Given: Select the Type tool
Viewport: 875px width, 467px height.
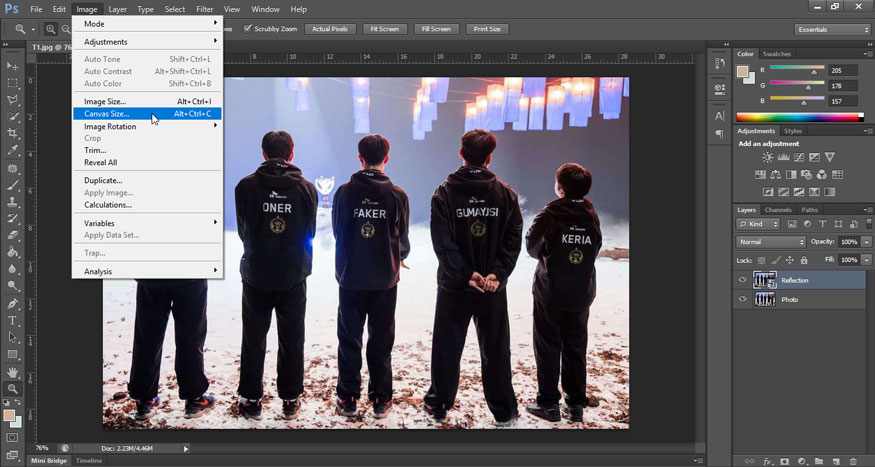Looking at the screenshot, I should point(13,321).
